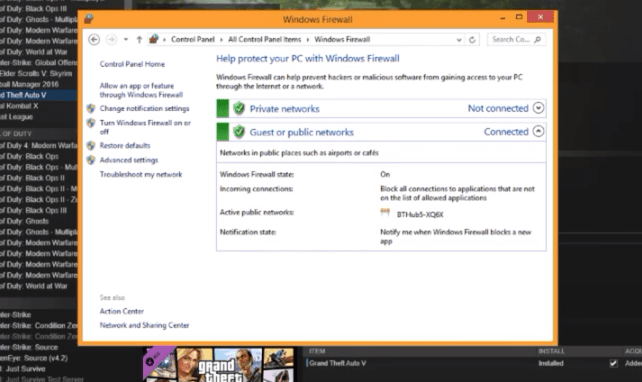The image size is (642, 382).
Task: Open Action Center link
Action: coord(122,311)
